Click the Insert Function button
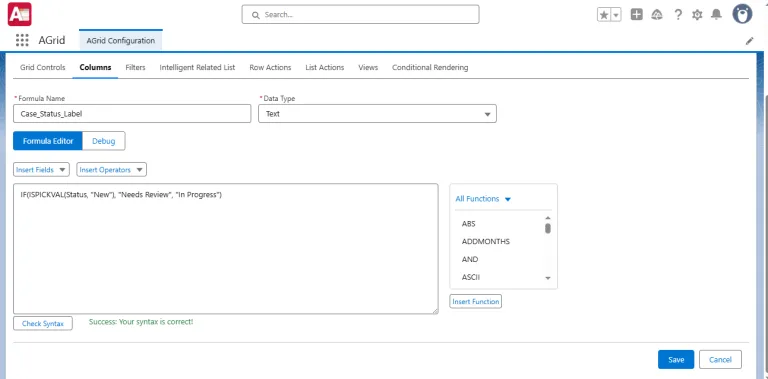The width and height of the screenshot is (768, 379). [x=476, y=302]
